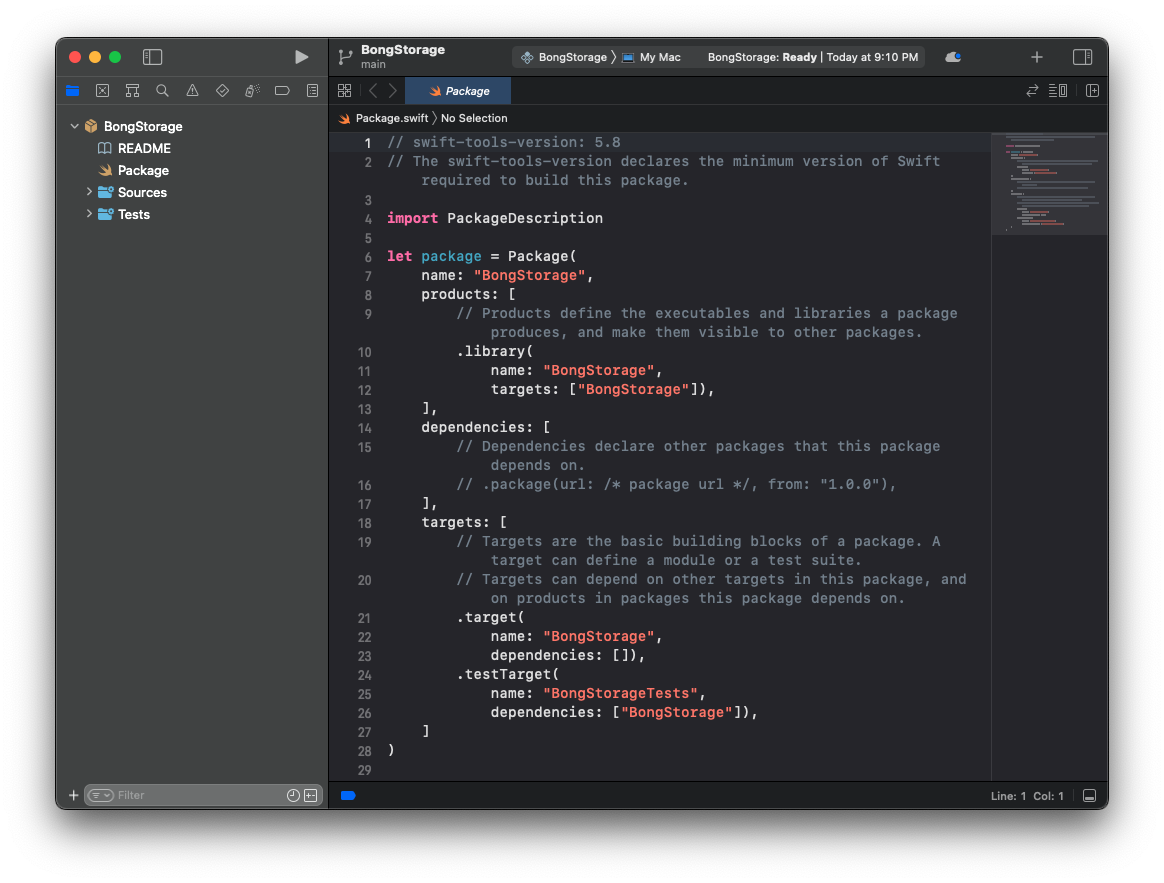The image size is (1164, 883).
Task: Open the Issue navigator warning icon
Action: 192,91
